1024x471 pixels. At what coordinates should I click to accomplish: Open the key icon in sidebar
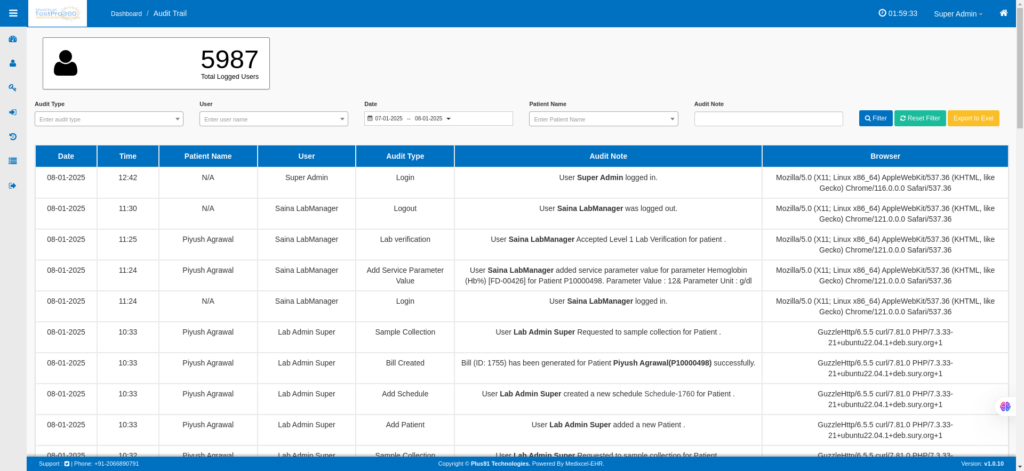pyautogui.click(x=13, y=87)
